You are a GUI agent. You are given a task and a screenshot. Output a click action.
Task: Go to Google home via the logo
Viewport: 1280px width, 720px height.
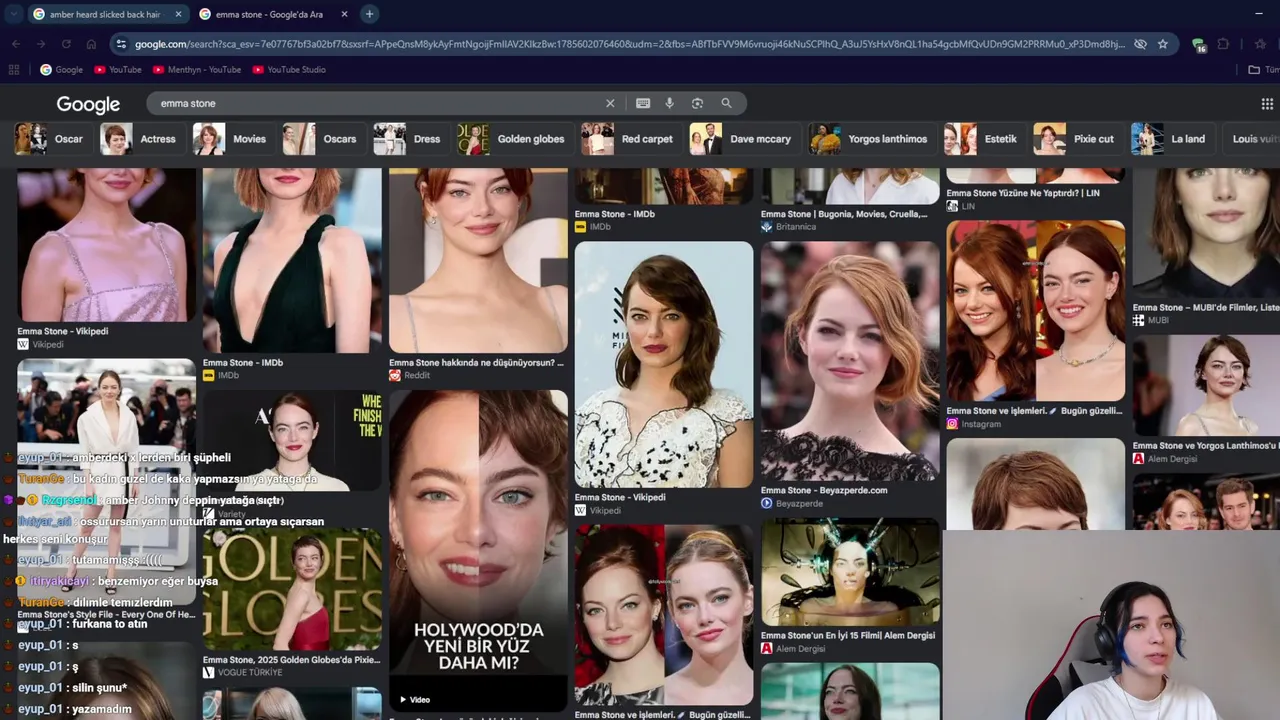pos(88,104)
